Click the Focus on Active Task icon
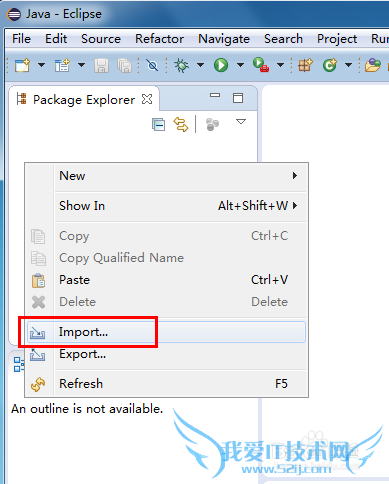The image size is (389, 484). (212, 125)
